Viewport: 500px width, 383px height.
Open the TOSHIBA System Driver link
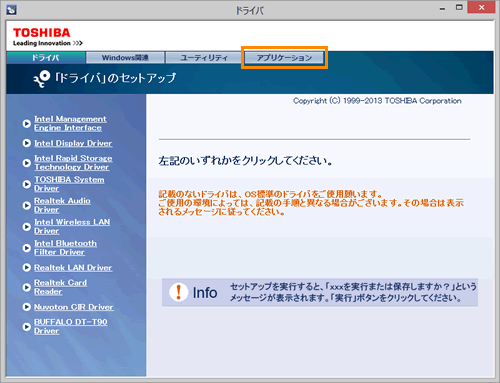click(69, 184)
